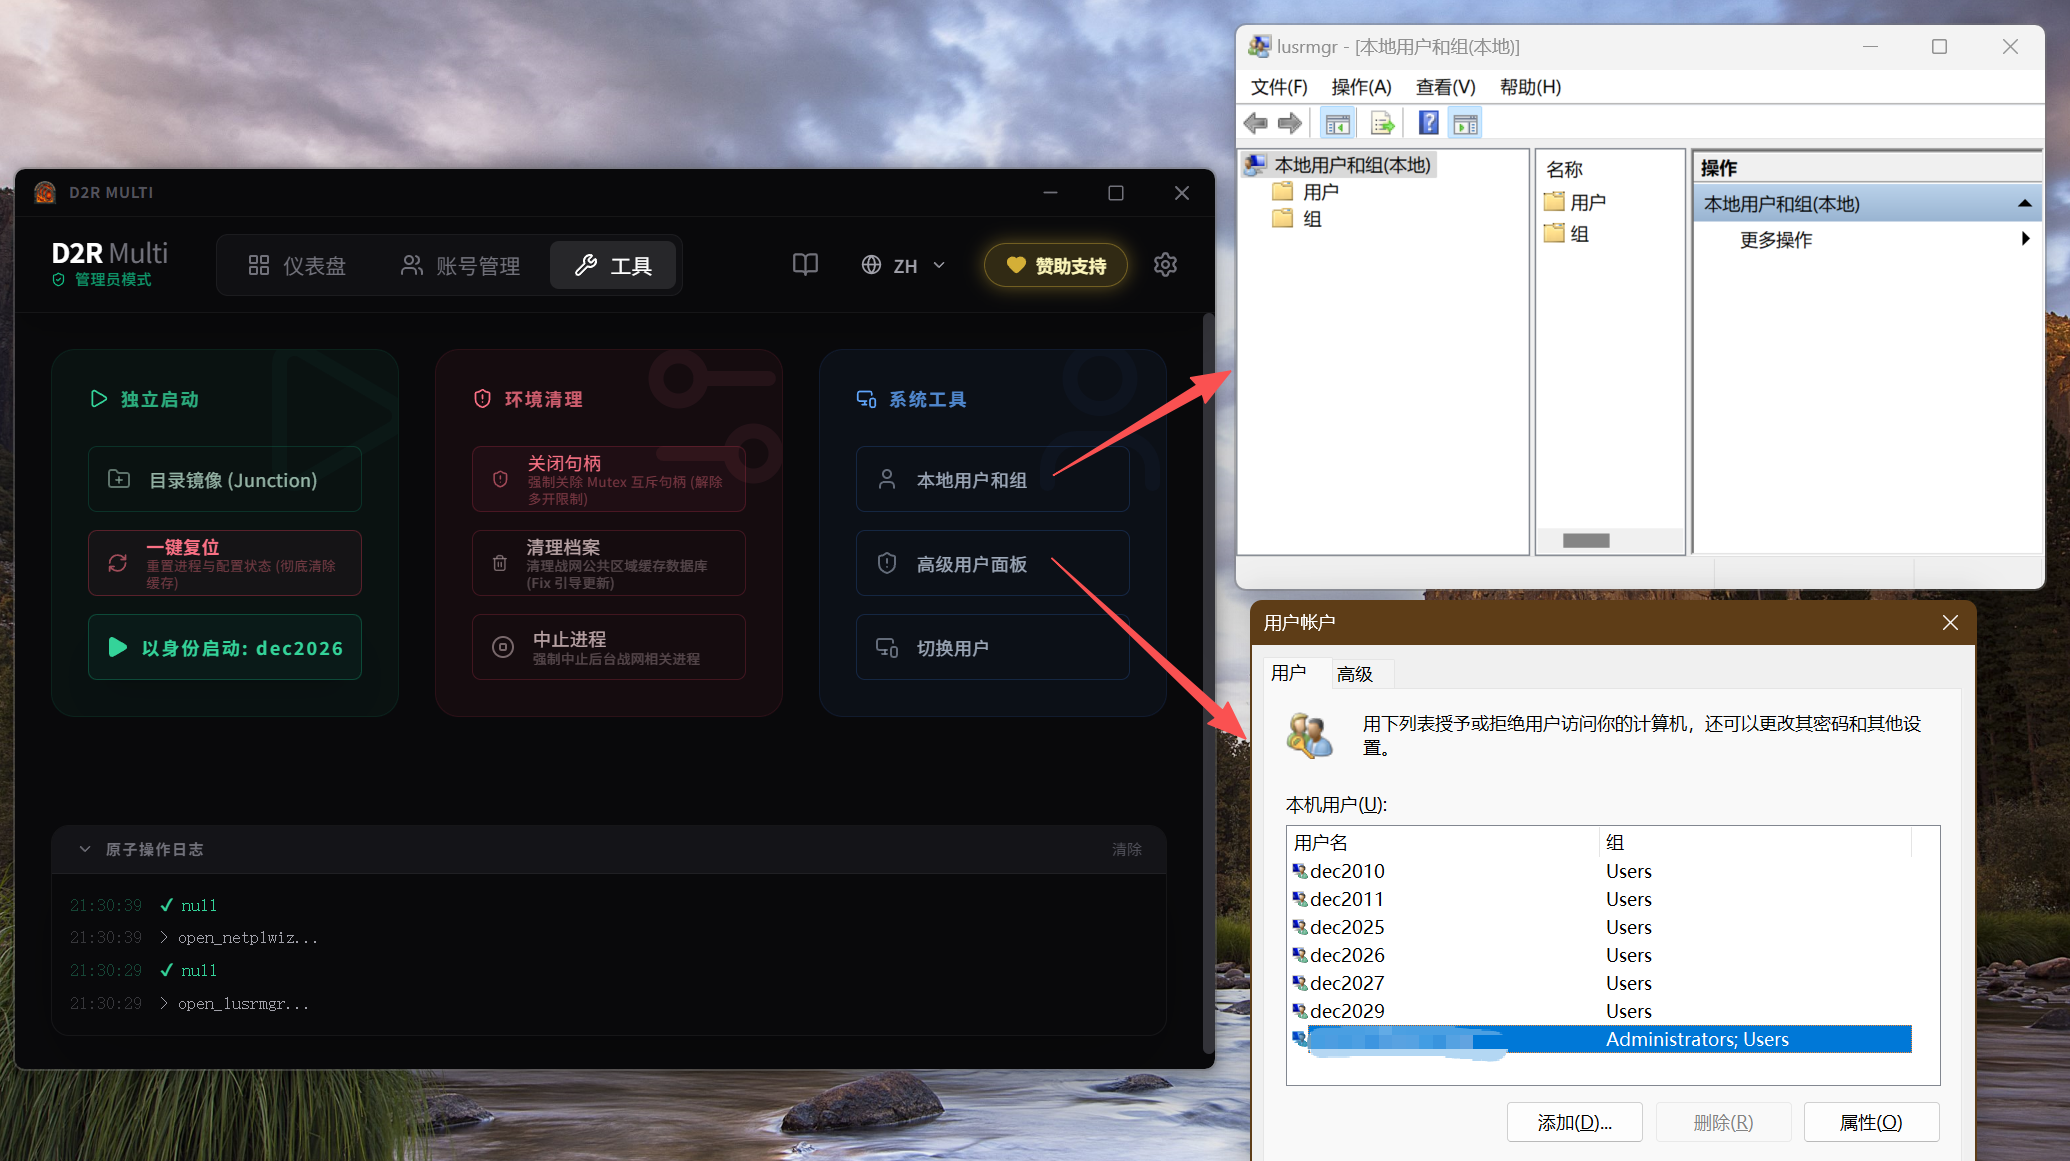
Task: Select 用户 folder in lusrmgr tree
Action: point(1305,192)
